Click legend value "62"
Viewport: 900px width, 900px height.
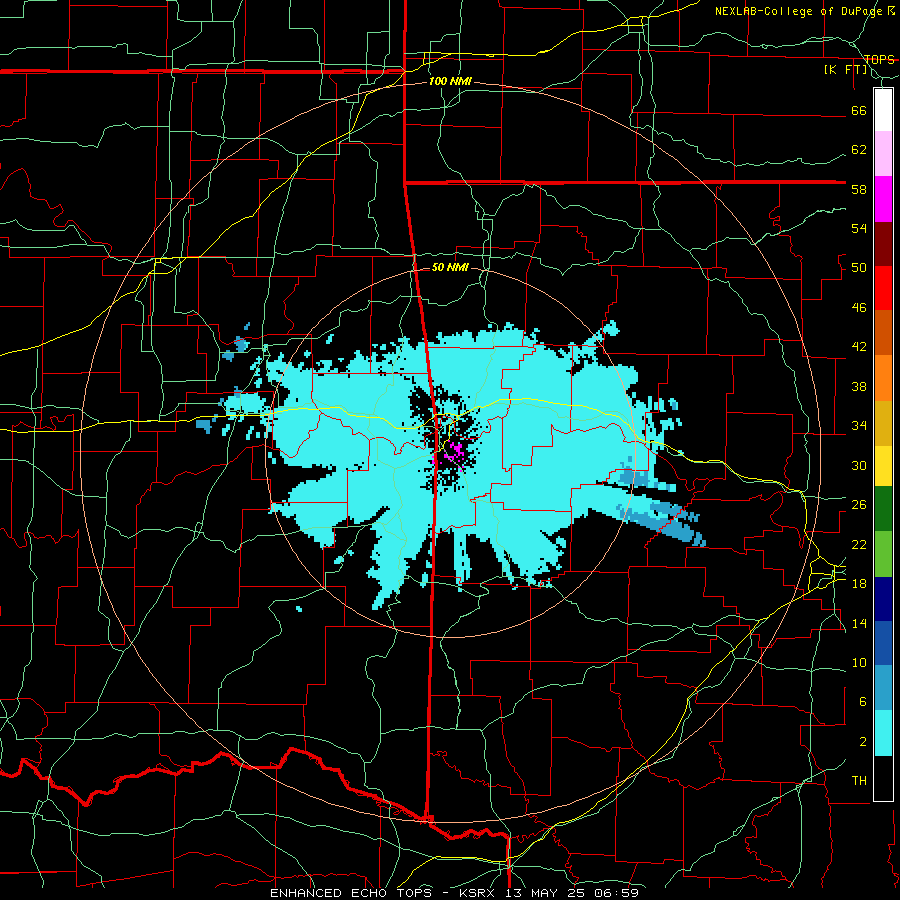click(x=859, y=150)
